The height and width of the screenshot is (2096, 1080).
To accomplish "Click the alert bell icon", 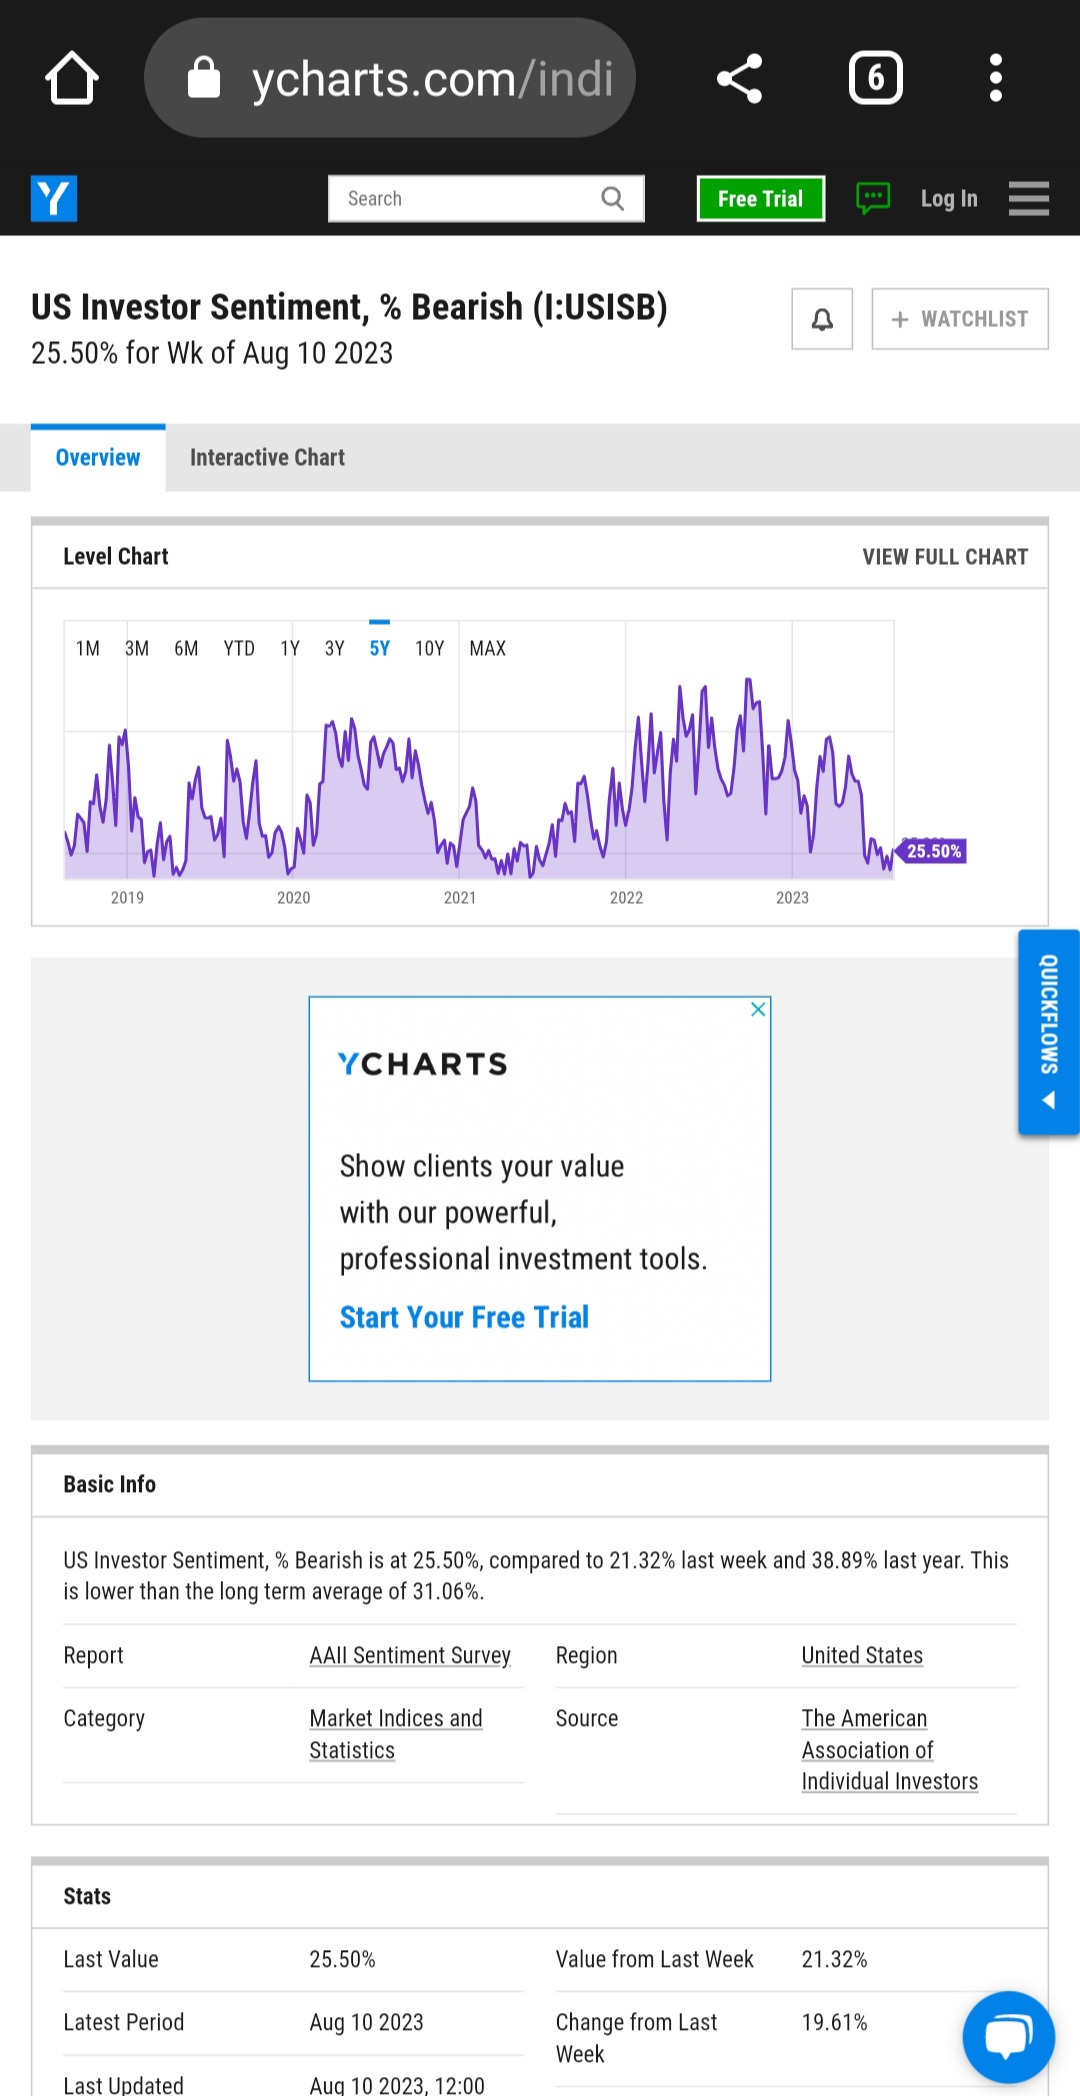I will click(x=822, y=319).
